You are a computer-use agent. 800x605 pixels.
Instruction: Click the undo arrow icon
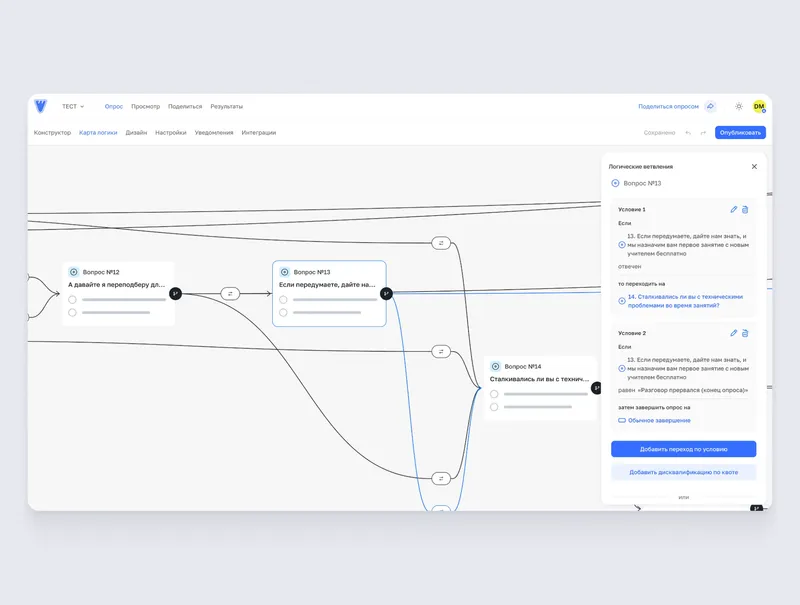pyautogui.click(x=688, y=133)
